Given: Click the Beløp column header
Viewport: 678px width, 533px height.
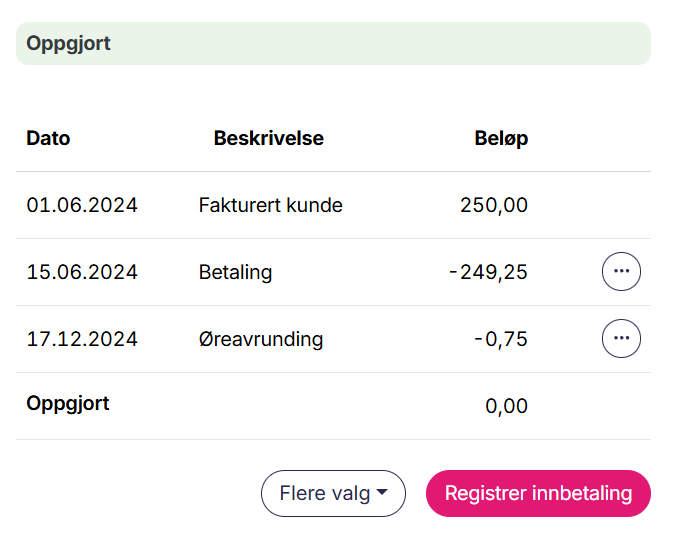Looking at the screenshot, I should [x=501, y=139].
